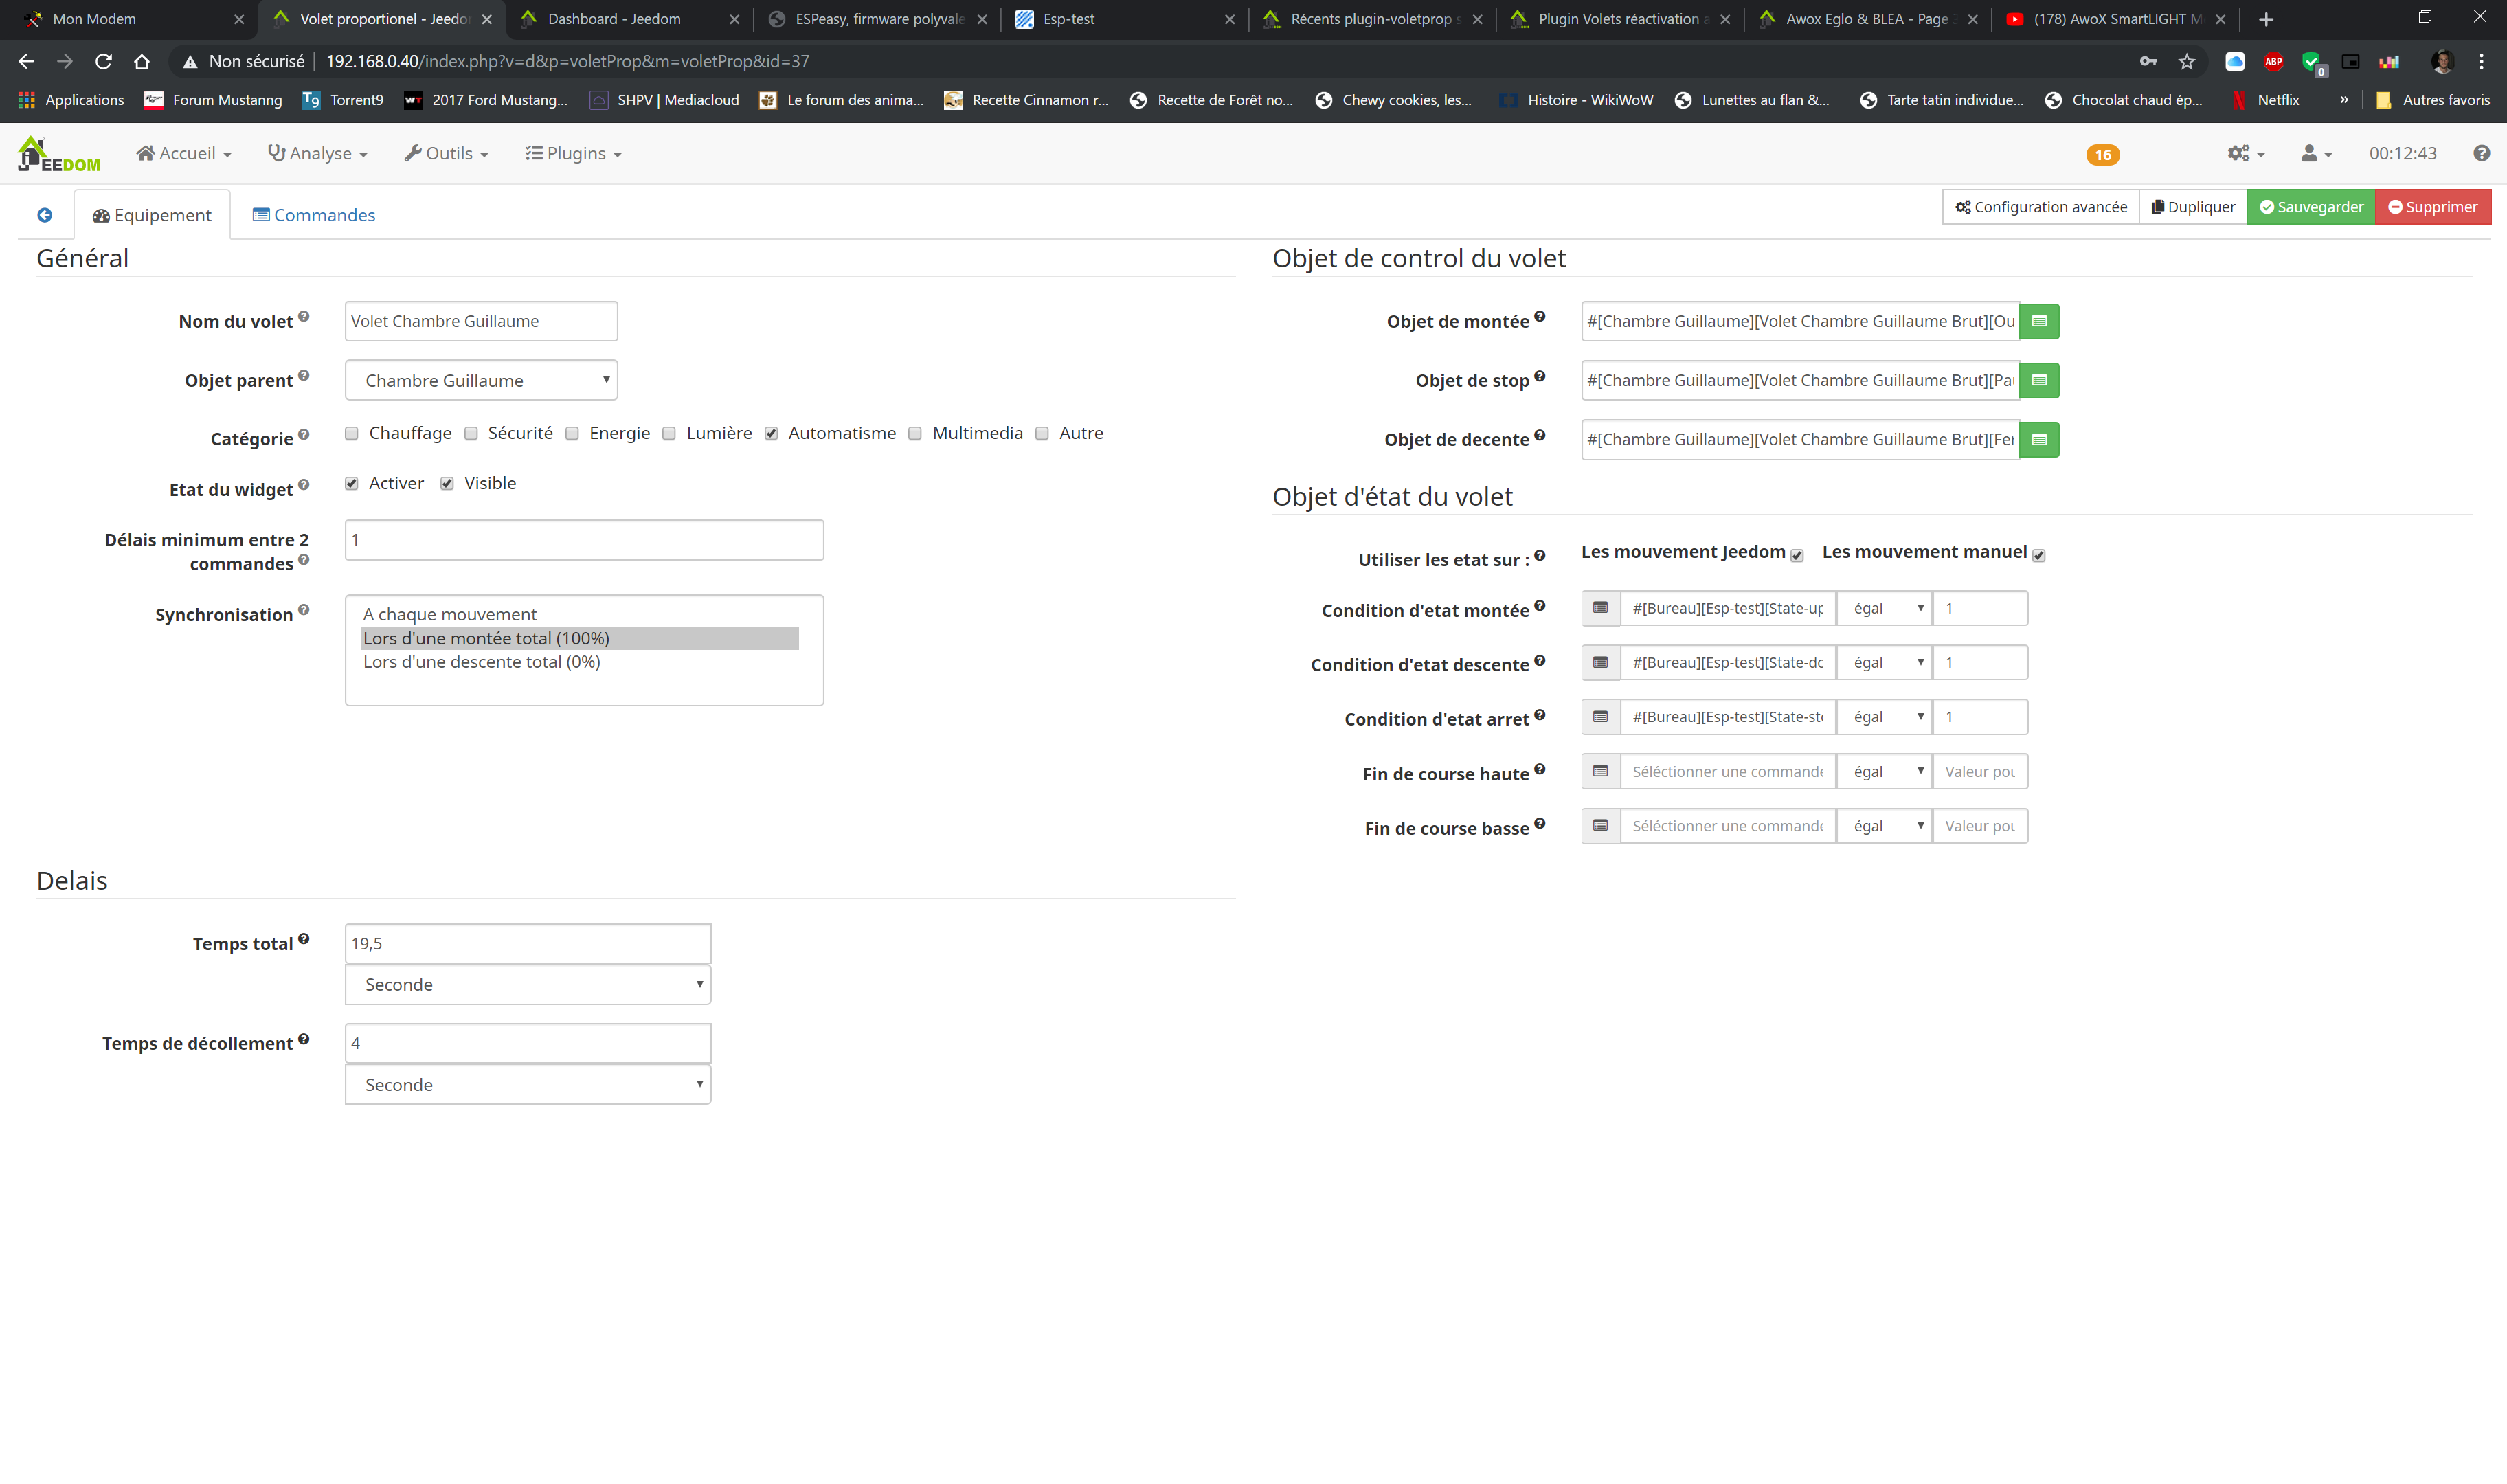Click the Dupliquer button
2507x1484 pixels.
tap(2192, 207)
